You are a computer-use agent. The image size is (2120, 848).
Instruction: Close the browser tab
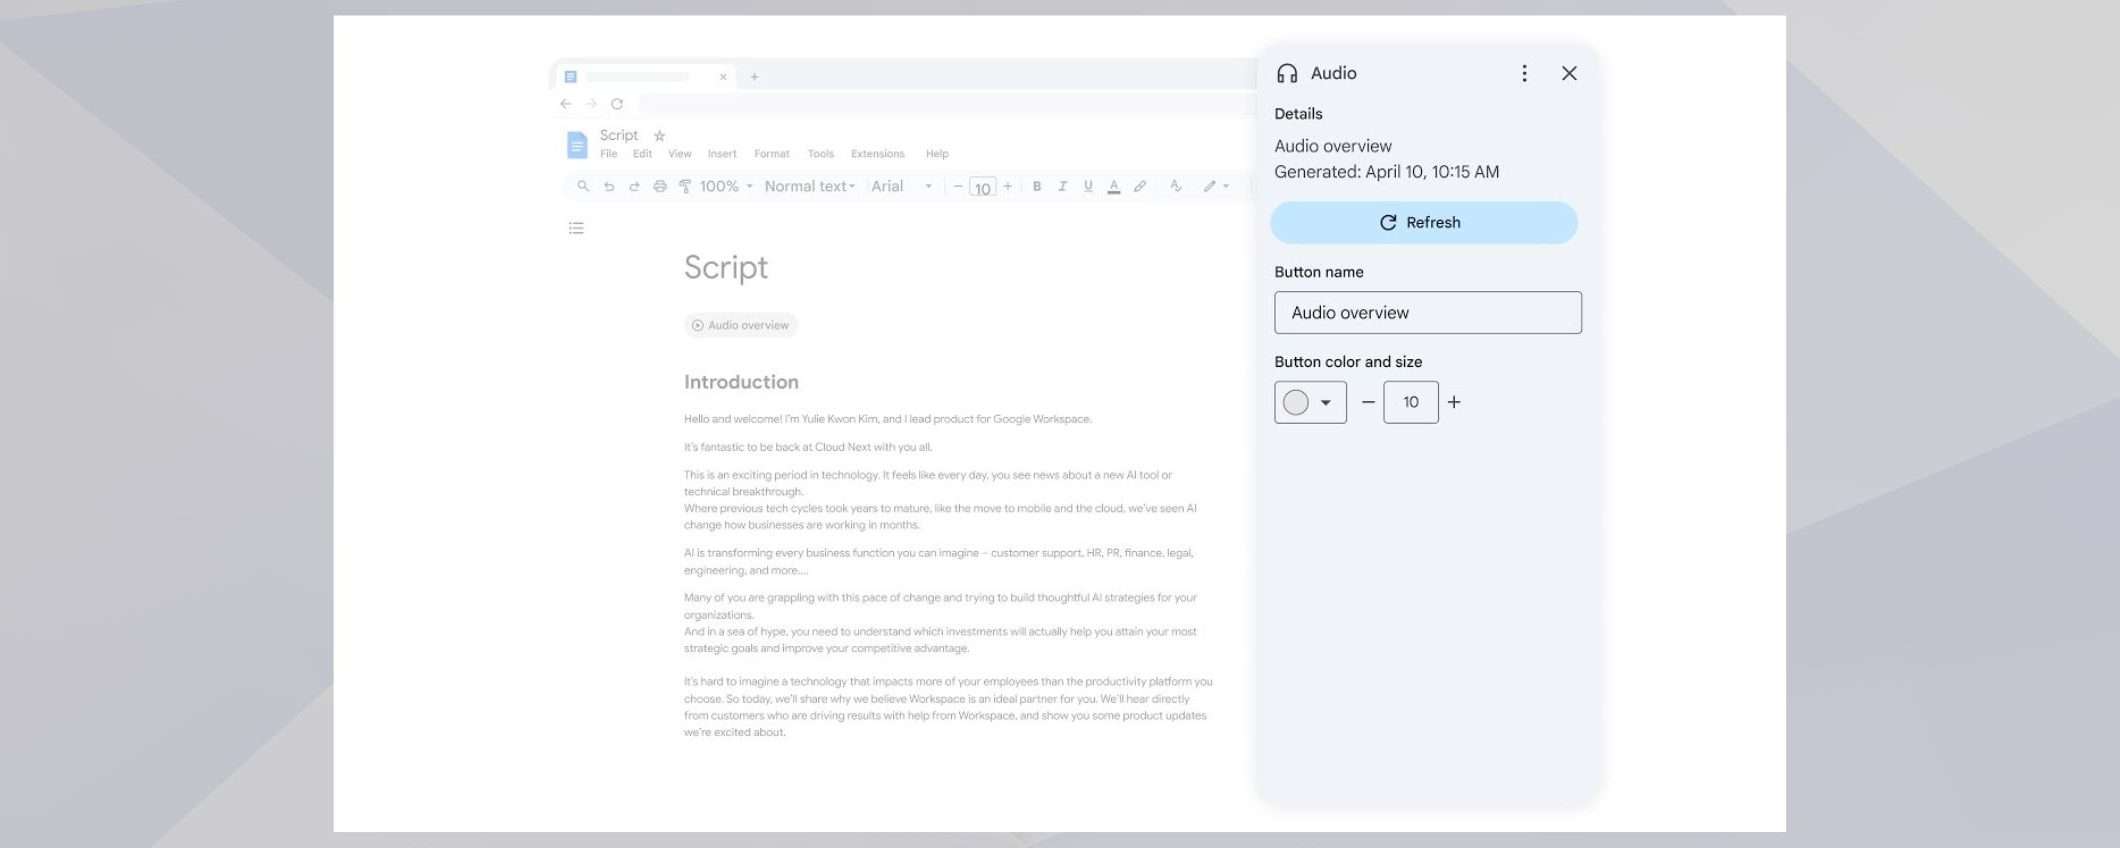pyautogui.click(x=723, y=77)
